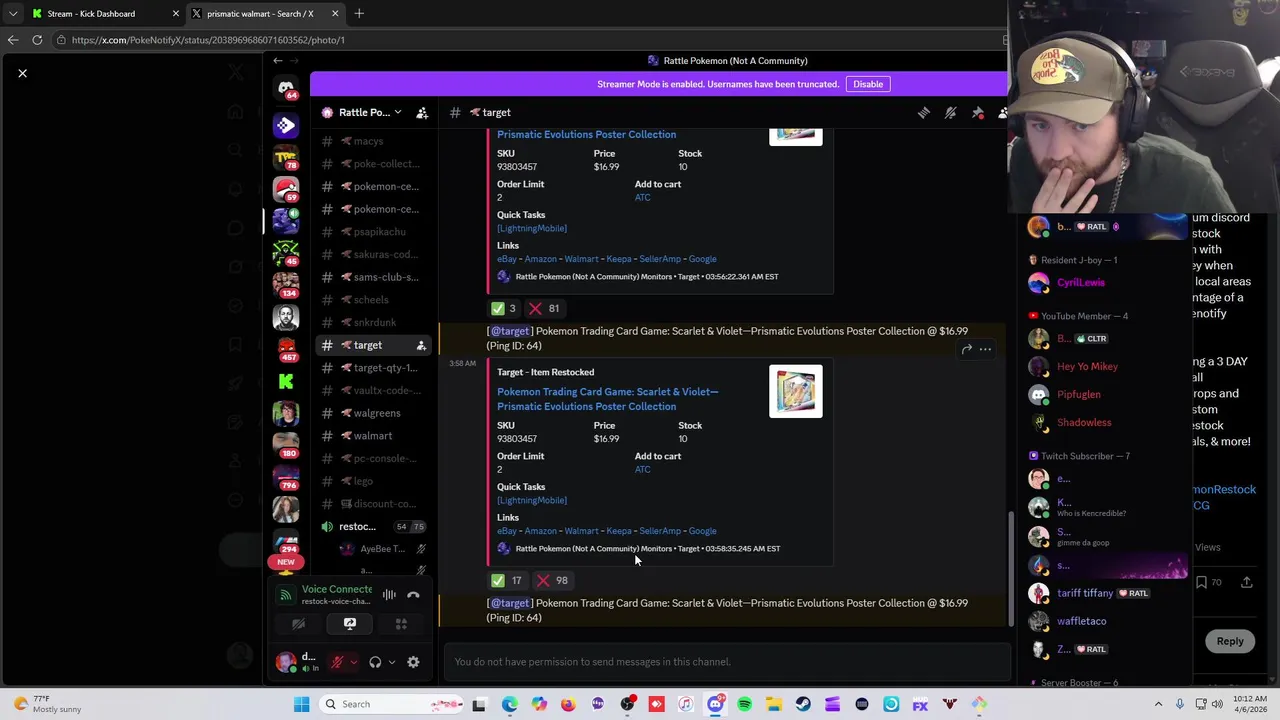Forward the restocked message arrow icon
This screenshot has width=1280, height=720.
pos(966,349)
